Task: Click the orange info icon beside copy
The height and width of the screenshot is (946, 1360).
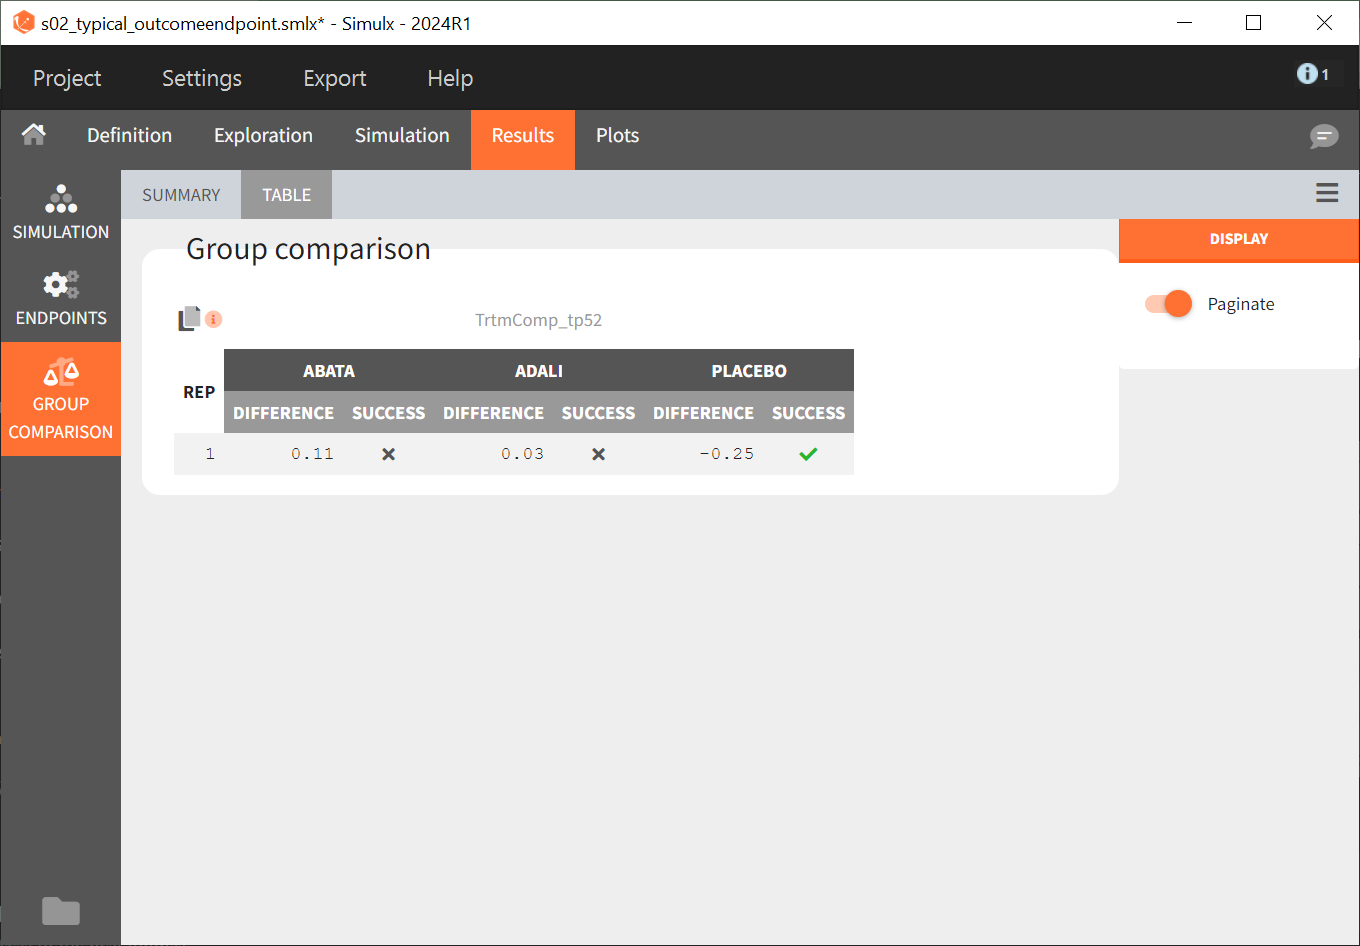Action: (x=214, y=319)
